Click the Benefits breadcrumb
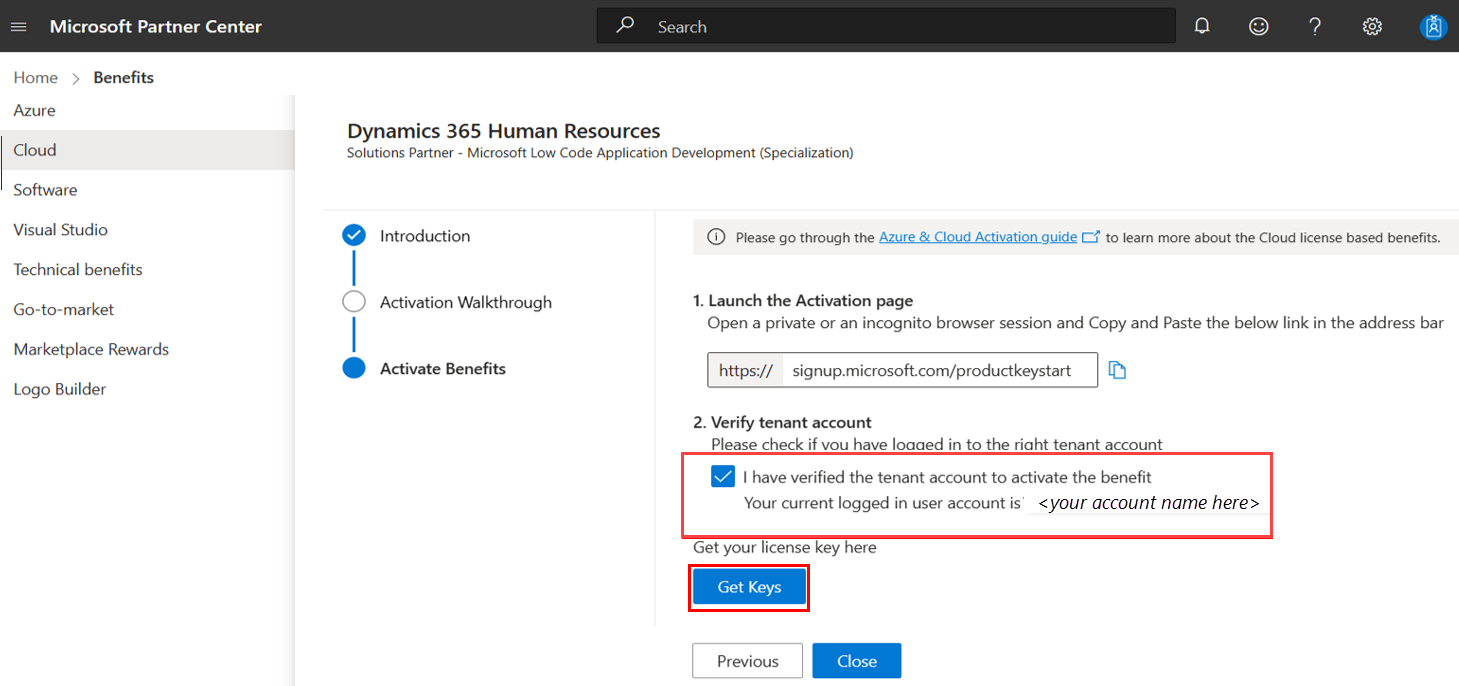This screenshot has height=686, width=1459. (124, 78)
